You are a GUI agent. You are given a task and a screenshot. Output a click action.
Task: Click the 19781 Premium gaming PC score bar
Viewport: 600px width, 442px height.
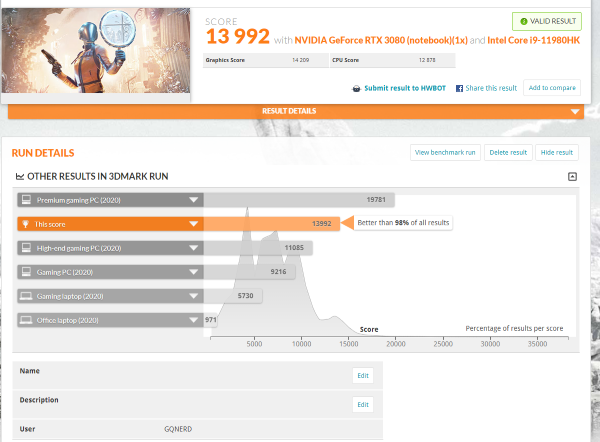click(x=299, y=200)
